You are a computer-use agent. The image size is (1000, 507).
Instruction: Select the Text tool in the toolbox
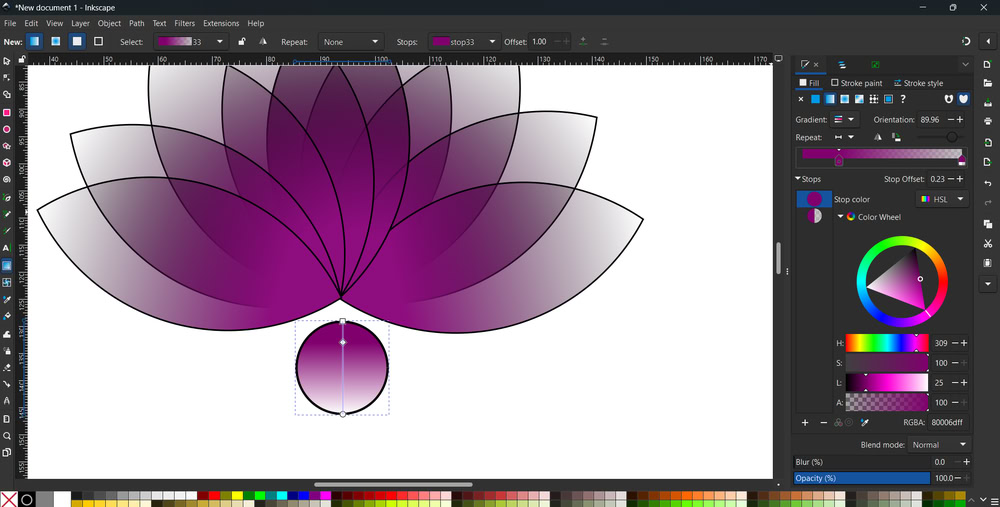pyautogui.click(x=7, y=248)
